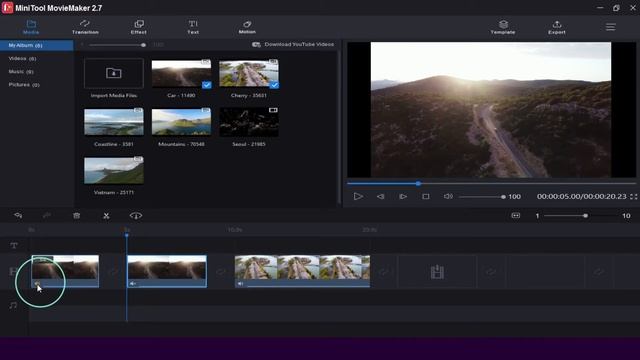
Task: Click the MiniTool MovieMaker logo icon
Action: tap(7, 7)
